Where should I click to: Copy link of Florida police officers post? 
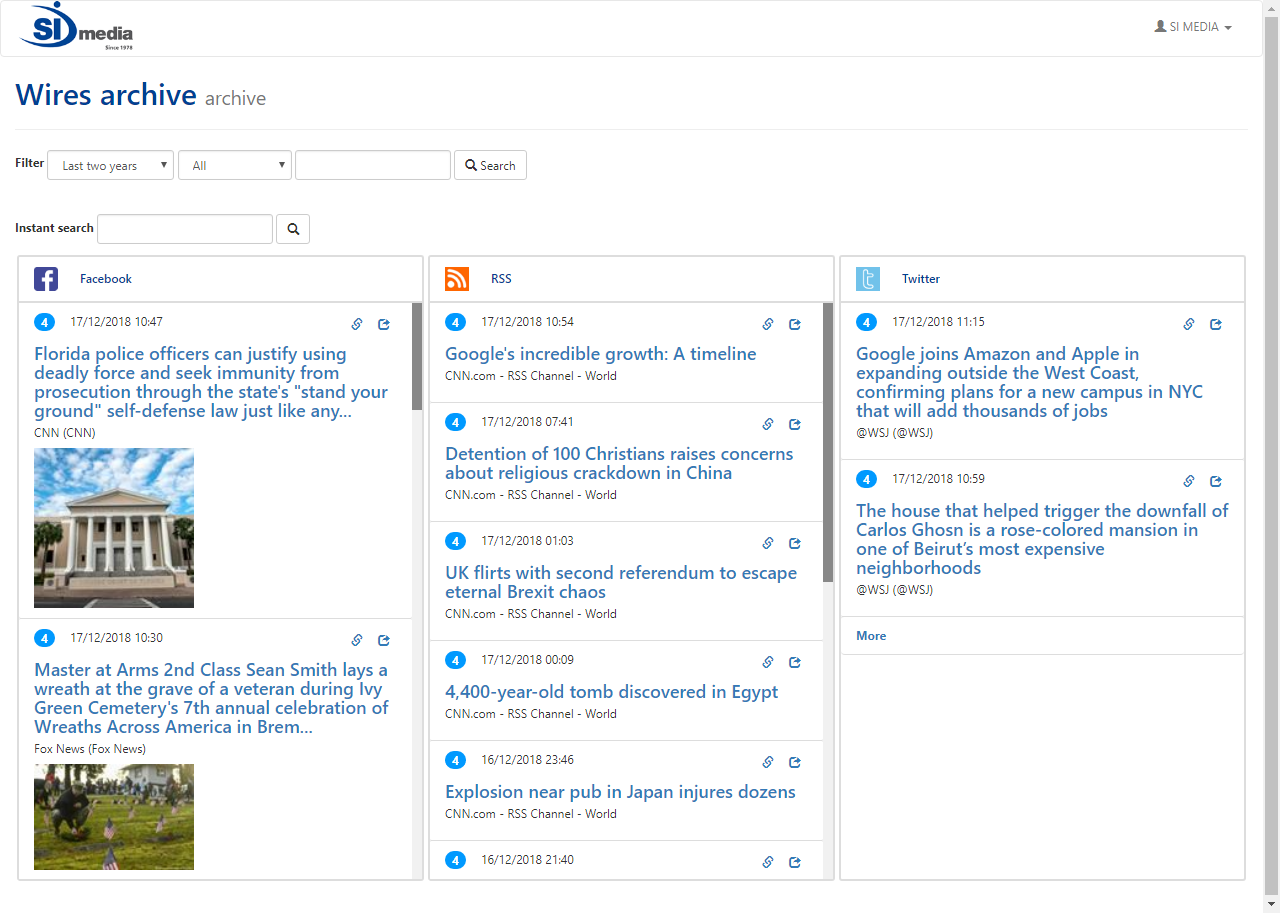pyautogui.click(x=357, y=324)
